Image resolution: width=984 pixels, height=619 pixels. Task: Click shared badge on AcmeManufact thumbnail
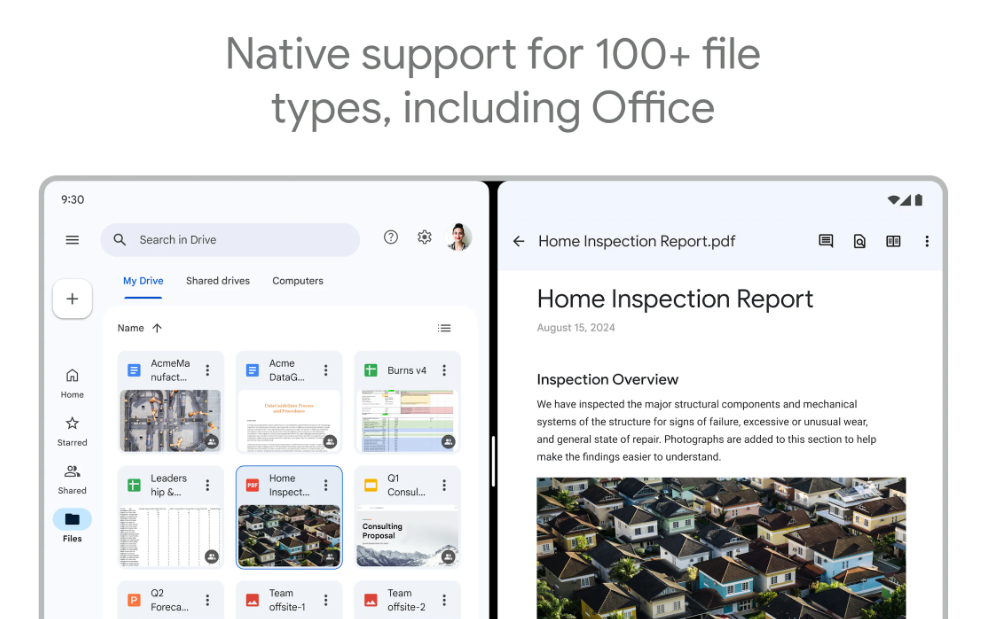pyautogui.click(x=212, y=442)
